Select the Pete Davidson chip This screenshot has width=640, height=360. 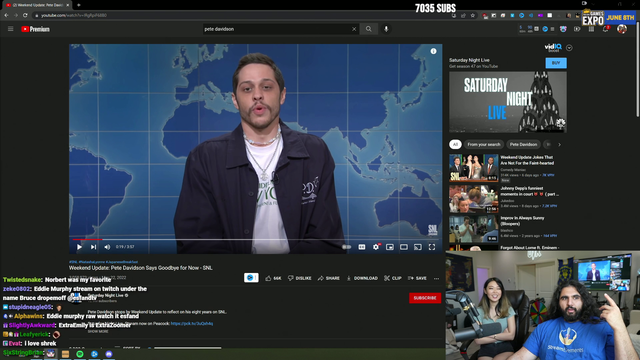[523, 144]
